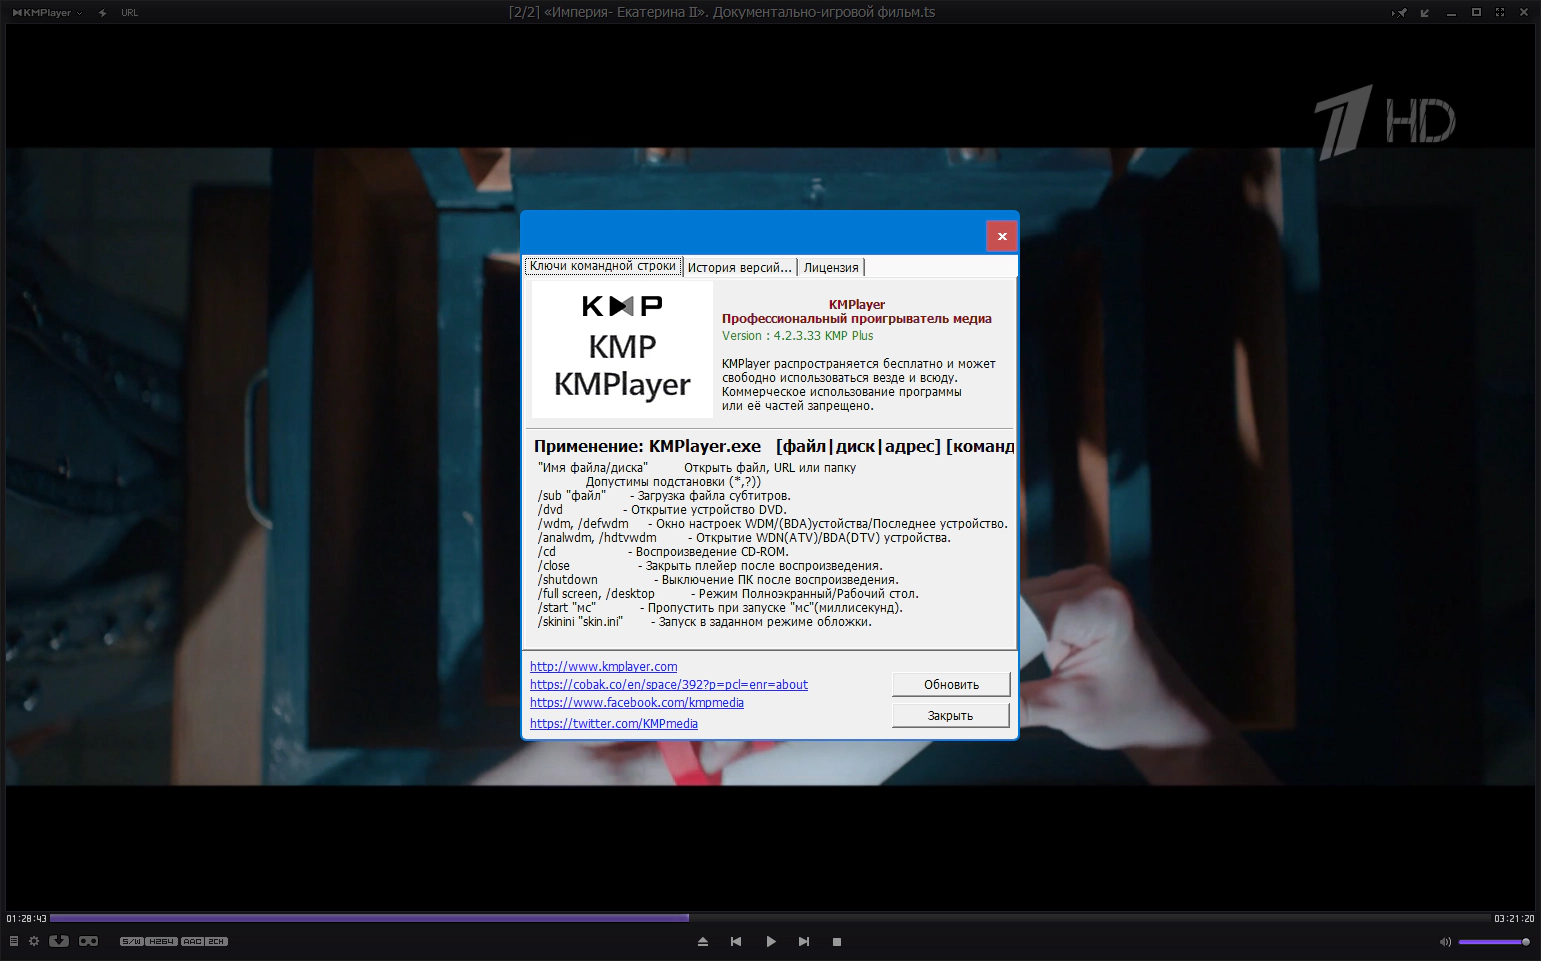The width and height of the screenshot is (1541, 961).
Task: Toggle fullscreen mode icon in title bar
Action: 1500,13
